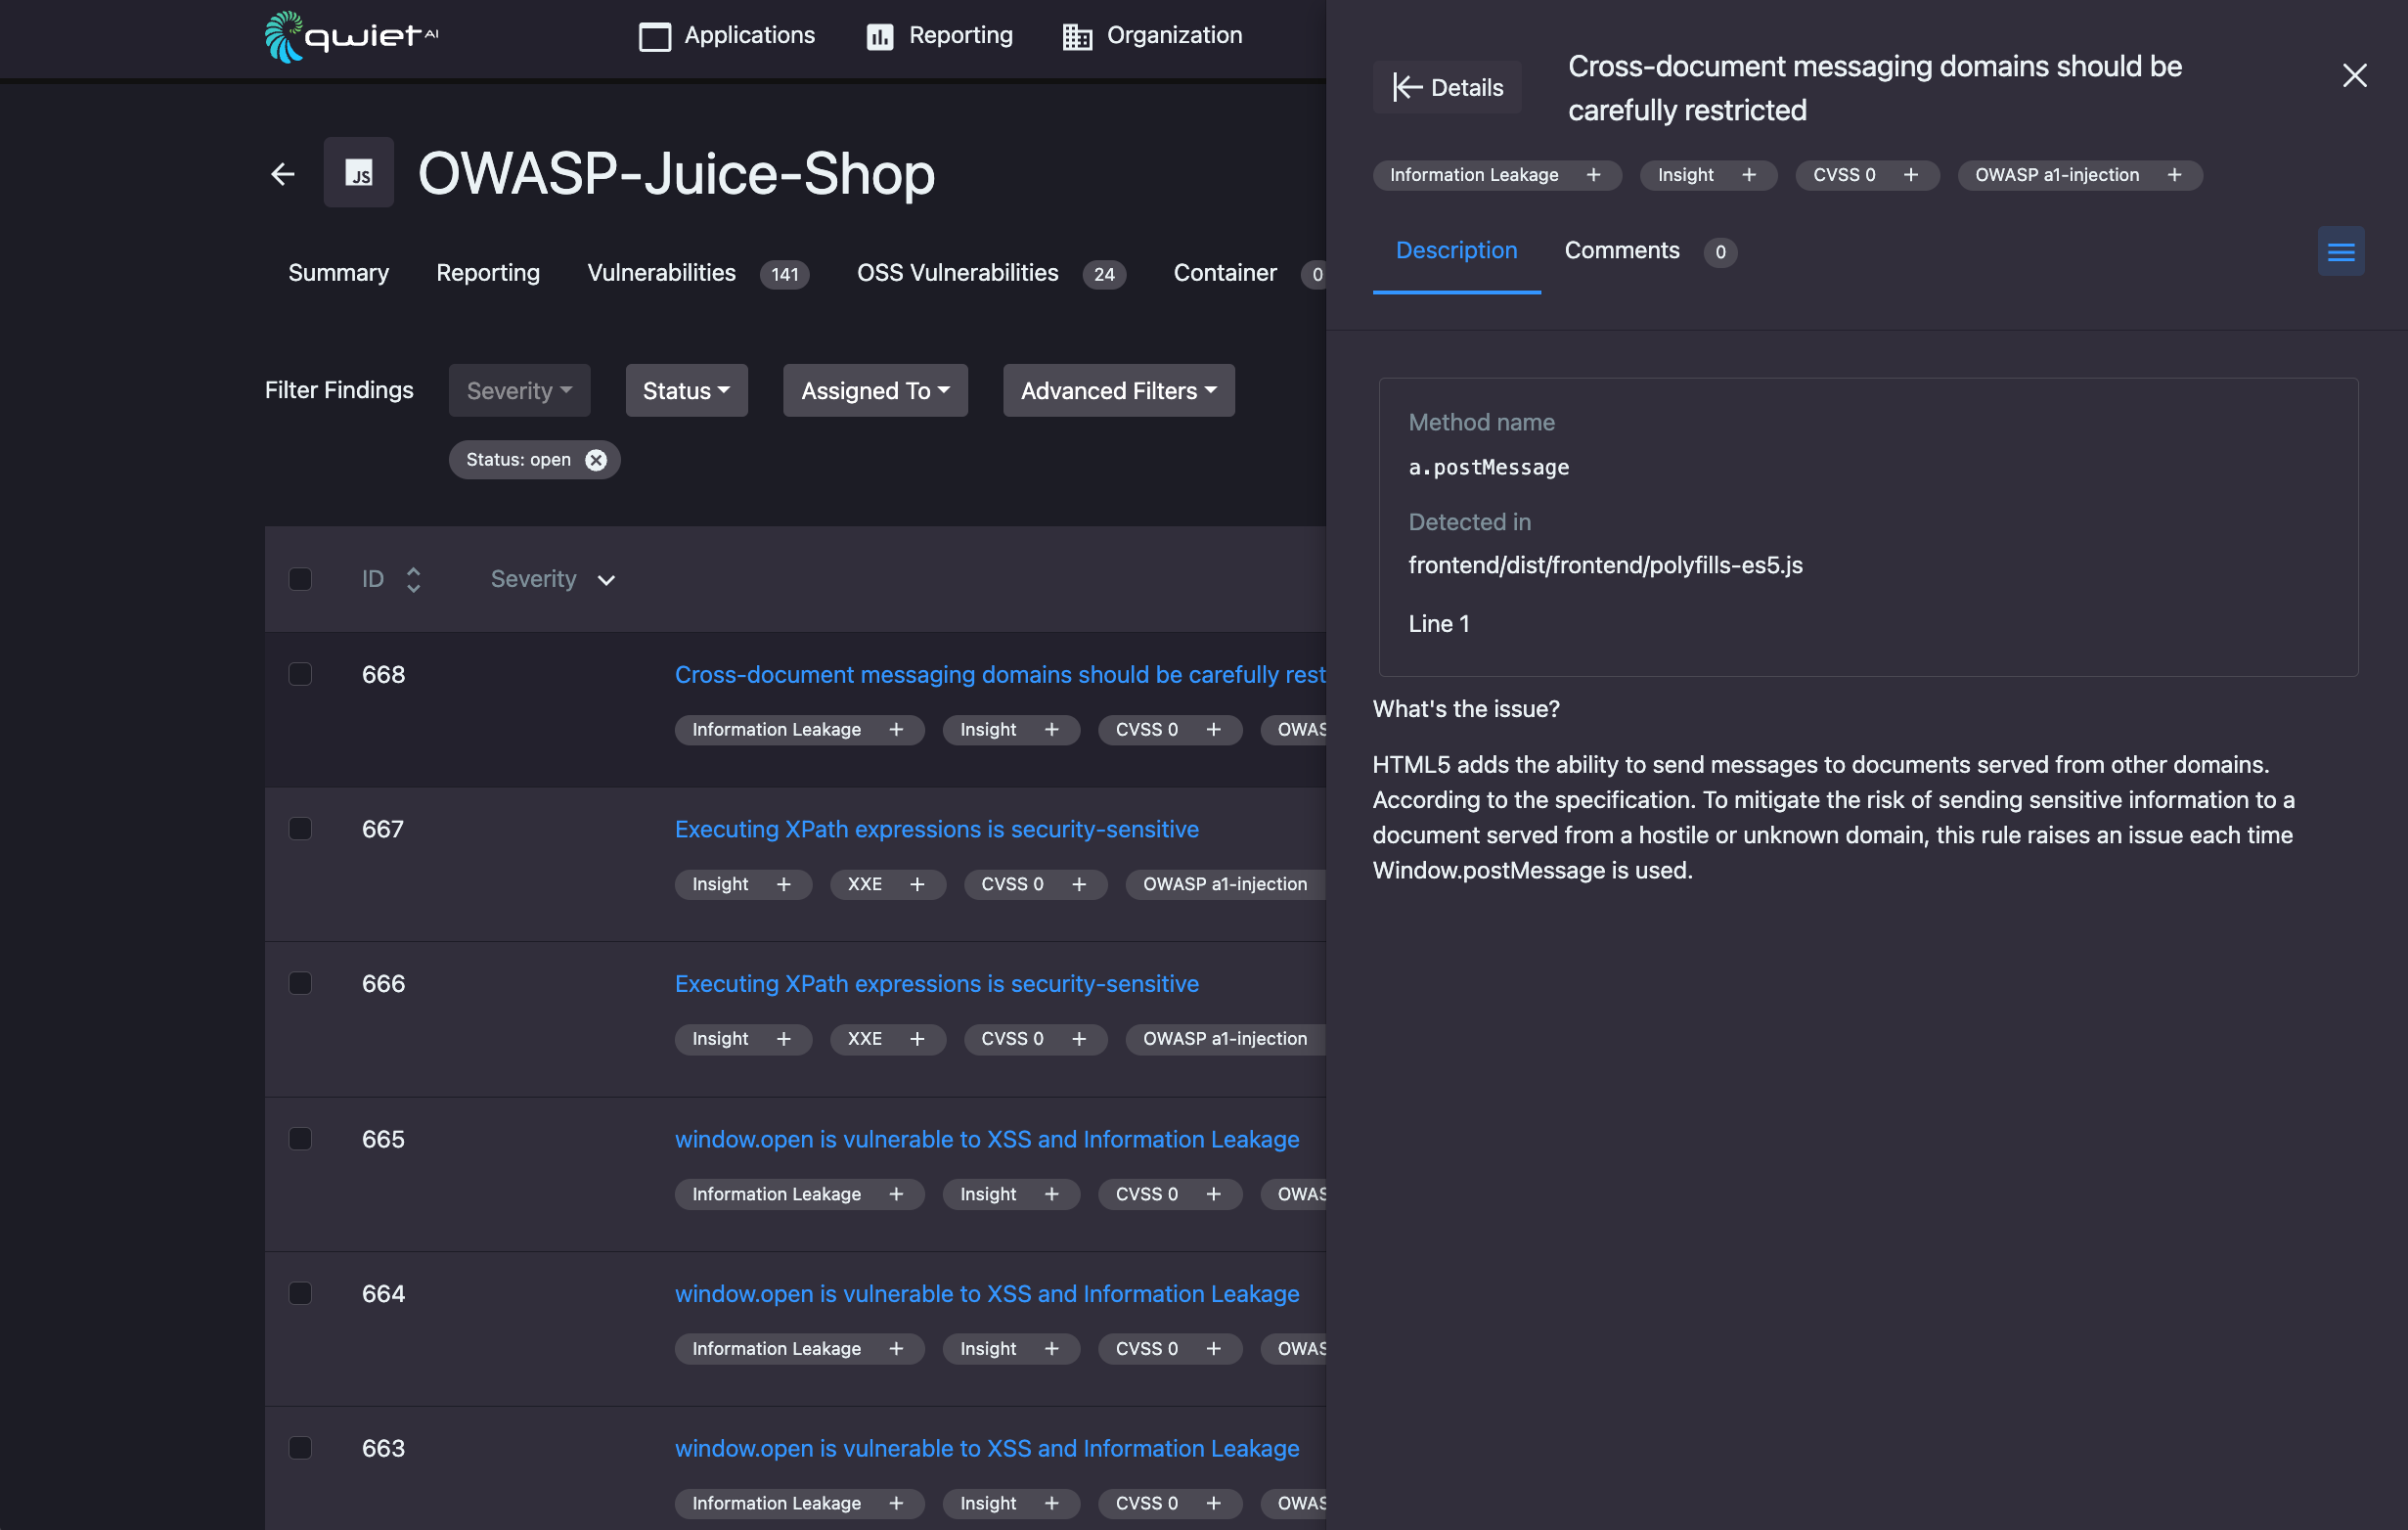The height and width of the screenshot is (1530, 2408).
Task: Open finding 666 Executing XPath expressions link
Action: tap(936, 984)
